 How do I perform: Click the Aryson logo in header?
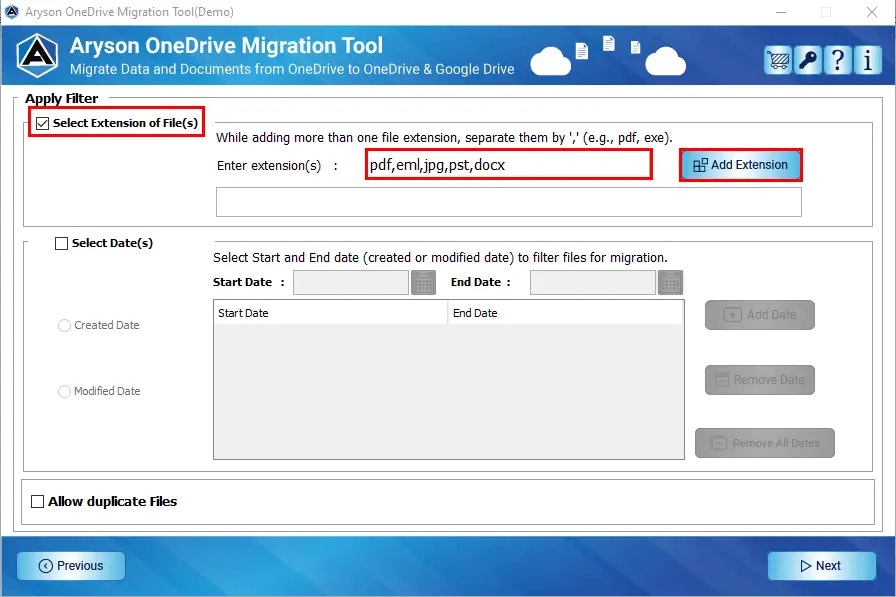click(37, 56)
